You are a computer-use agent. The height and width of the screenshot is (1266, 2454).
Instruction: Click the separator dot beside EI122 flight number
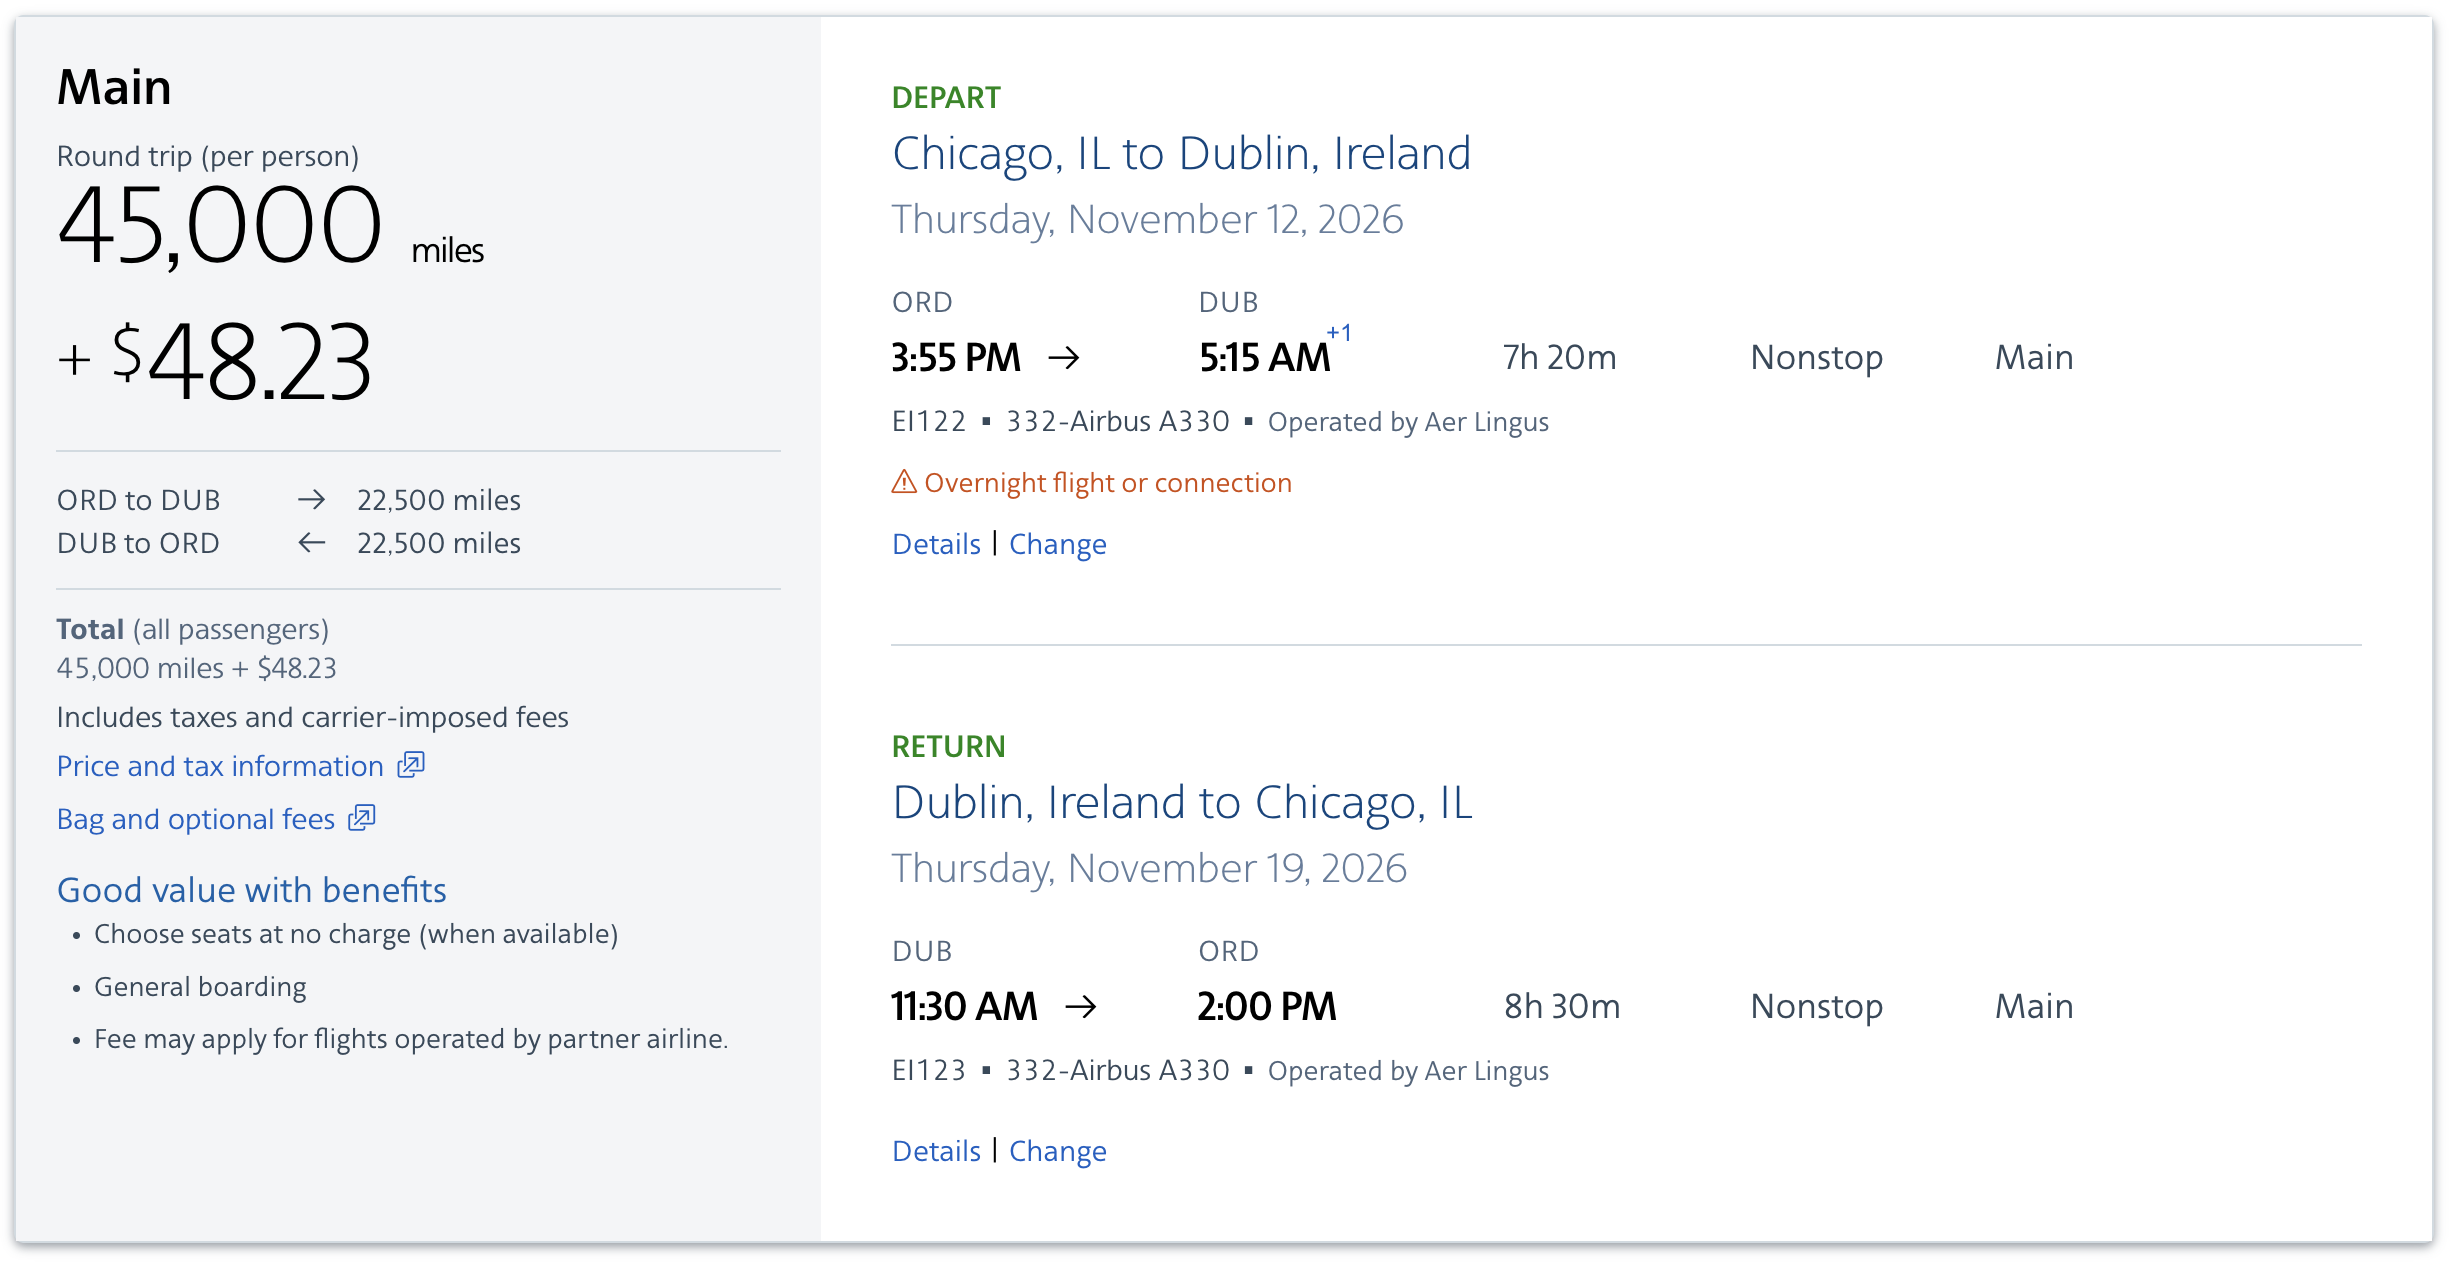point(988,421)
